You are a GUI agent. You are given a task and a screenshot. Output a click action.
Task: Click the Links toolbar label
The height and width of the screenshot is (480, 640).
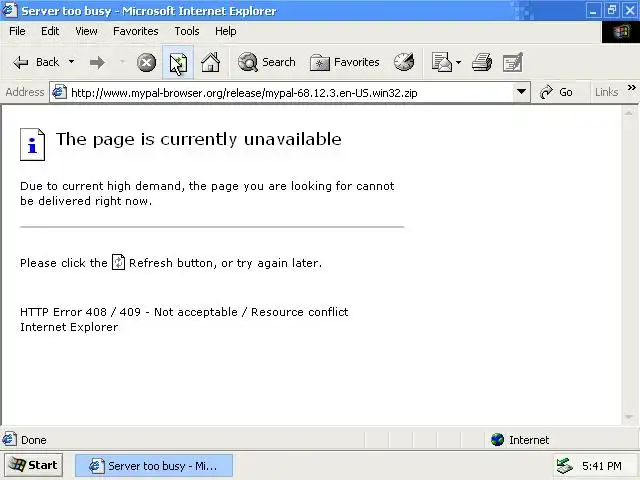pyautogui.click(x=606, y=92)
